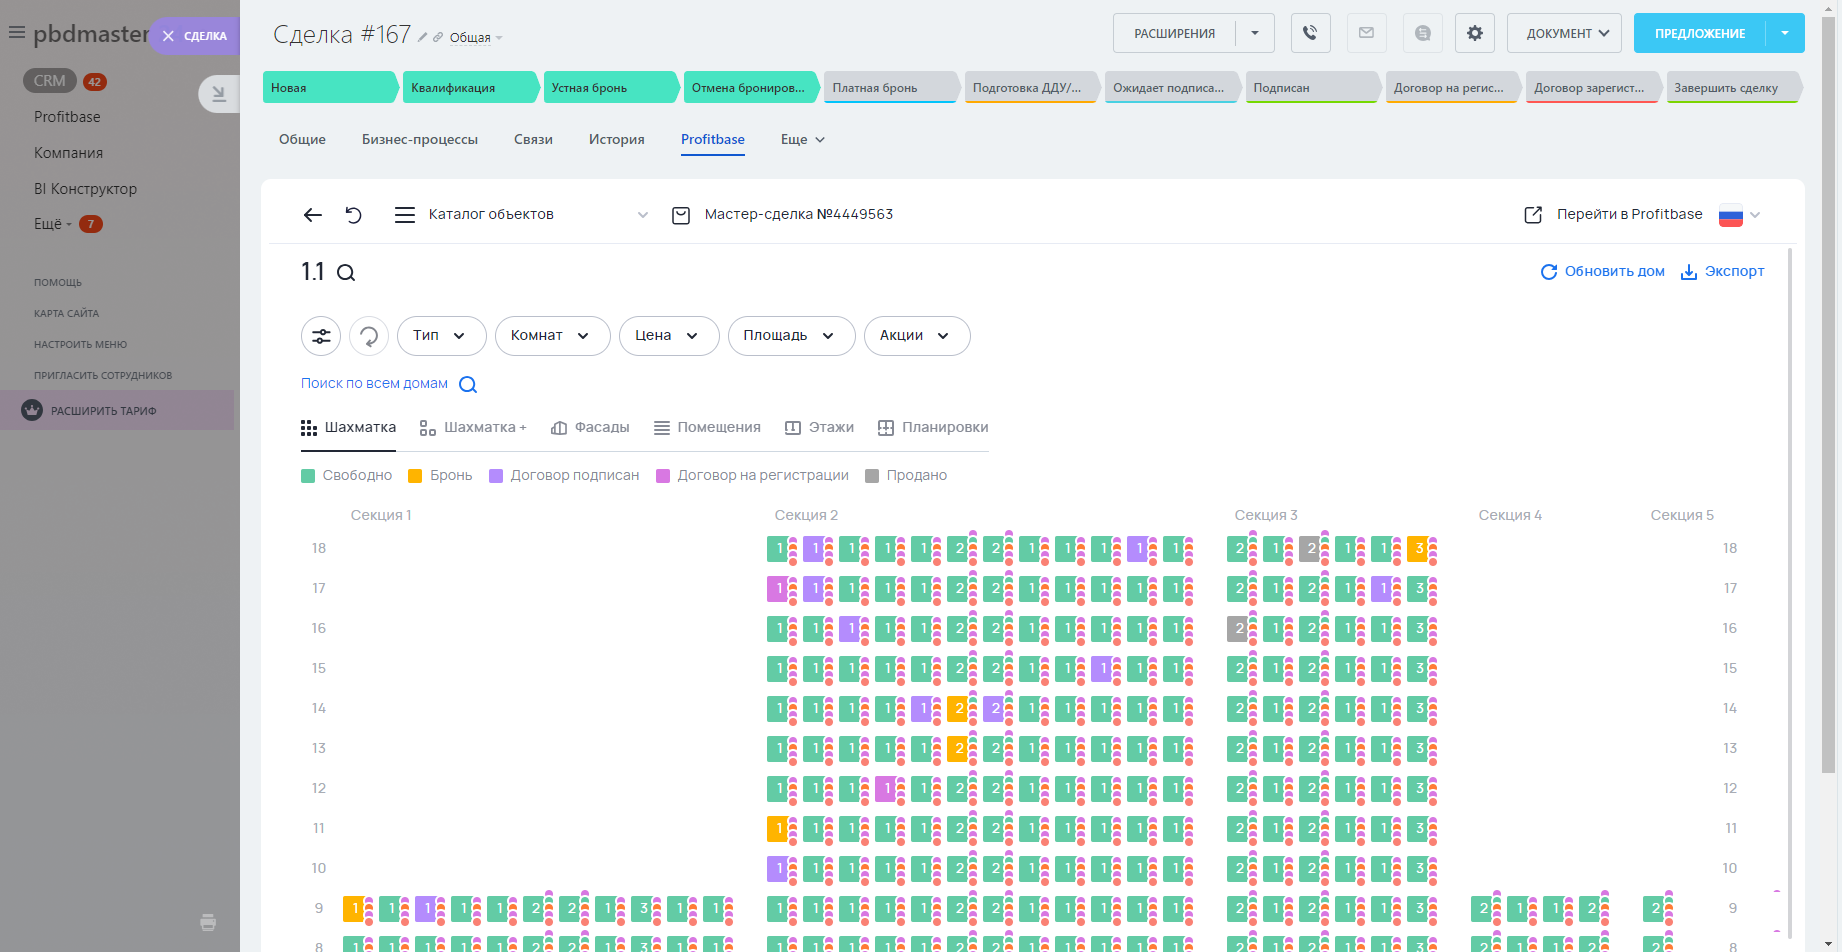Open the filter settings sliders icon

coord(321,336)
